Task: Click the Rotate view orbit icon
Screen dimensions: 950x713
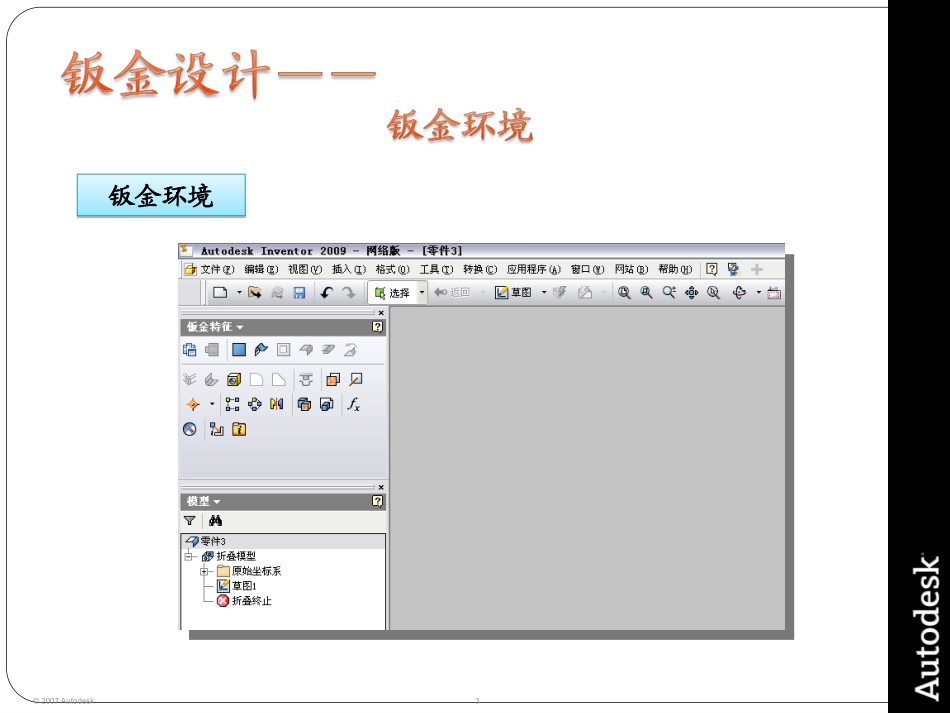Action: coord(739,293)
